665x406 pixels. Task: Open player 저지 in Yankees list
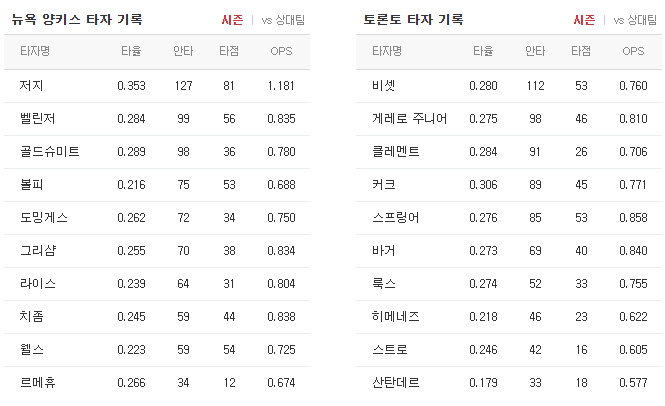(x=31, y=86)
